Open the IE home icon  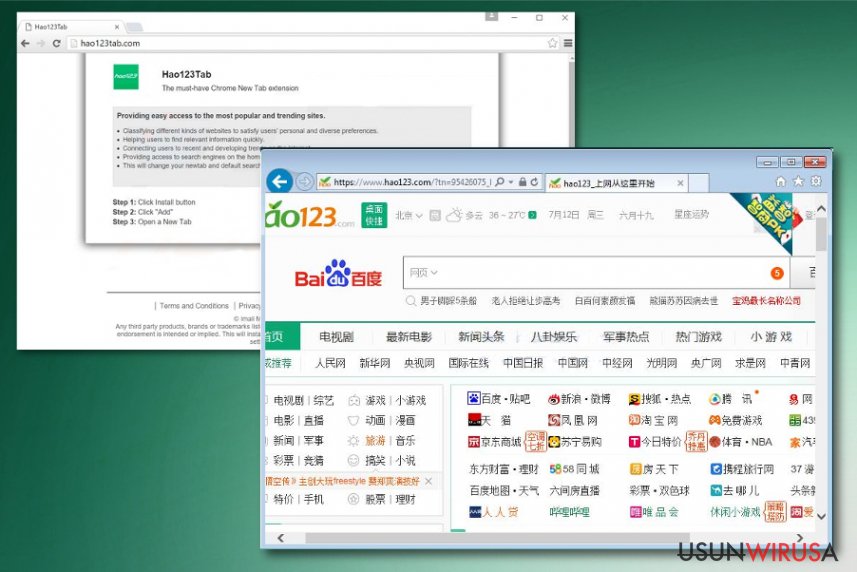coord(780,181)
